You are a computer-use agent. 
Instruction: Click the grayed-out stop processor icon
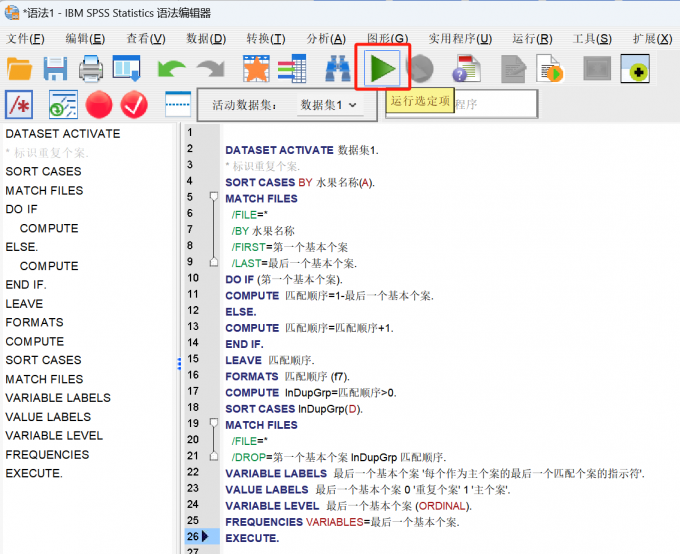pos(421,69)
